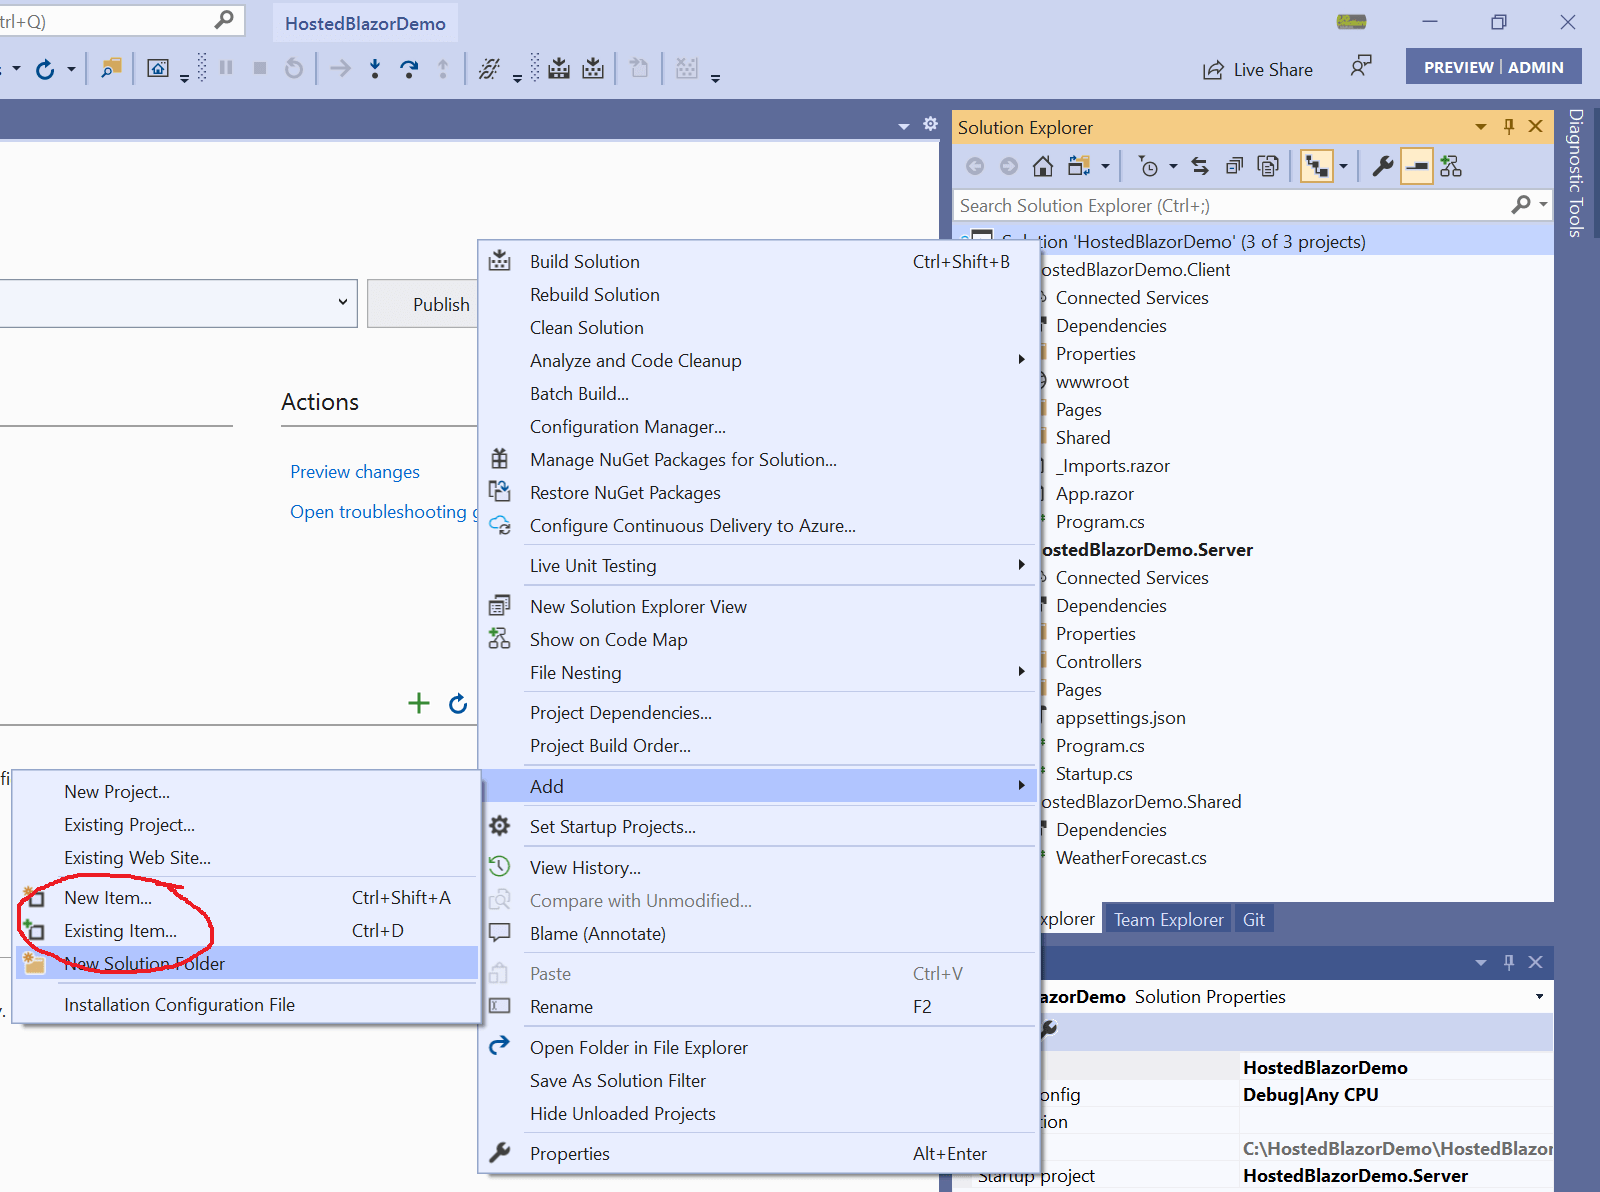Expand the pending changes filter dropdown arrow
This screenshot has width=1600, height=1192.
click(1173, 167)
